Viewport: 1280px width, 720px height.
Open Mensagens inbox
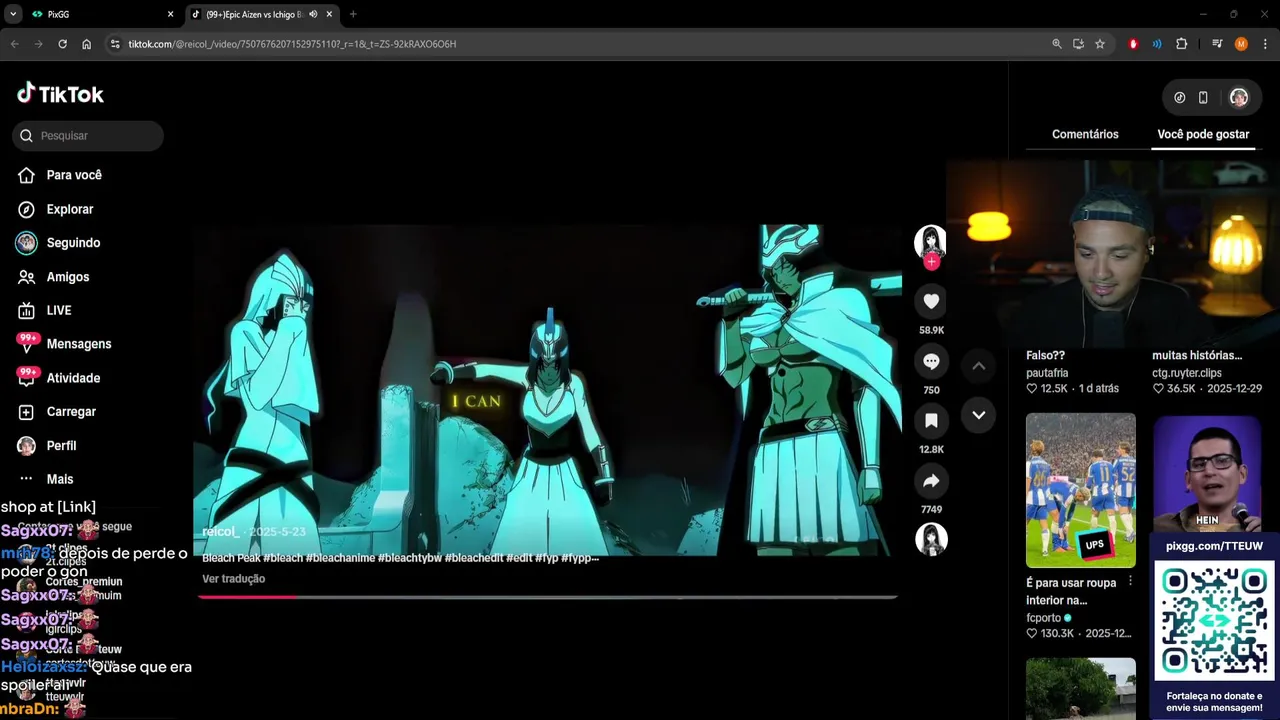tap(64, 344)
